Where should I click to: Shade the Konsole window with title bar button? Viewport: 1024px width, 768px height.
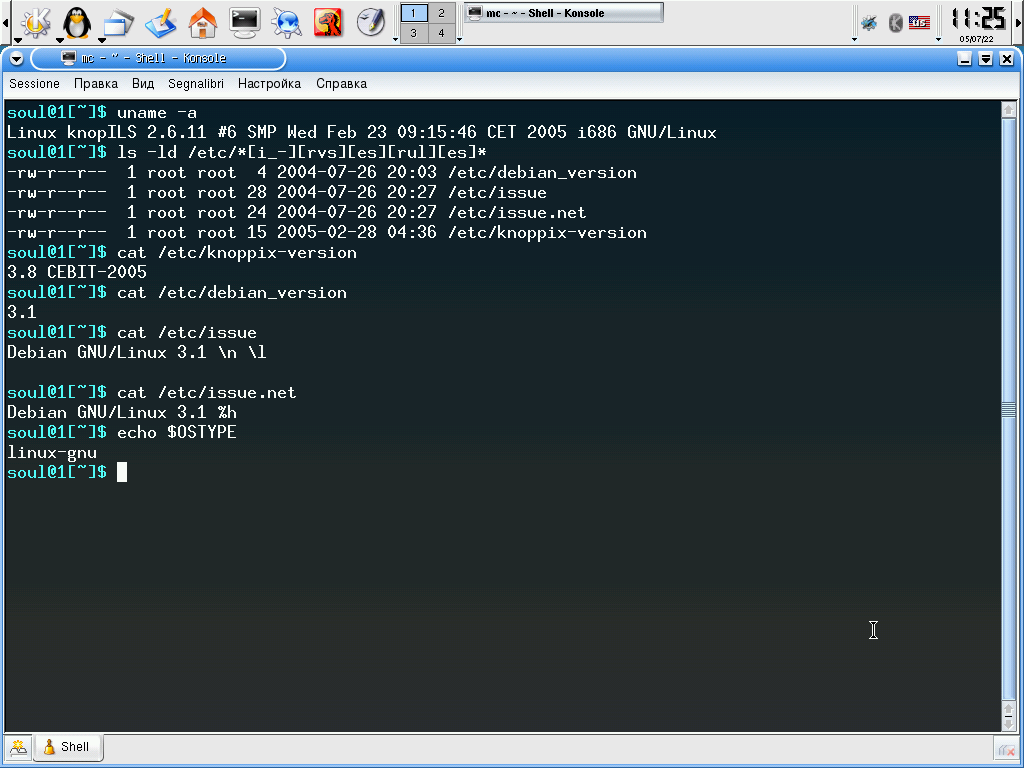[986, 59]
